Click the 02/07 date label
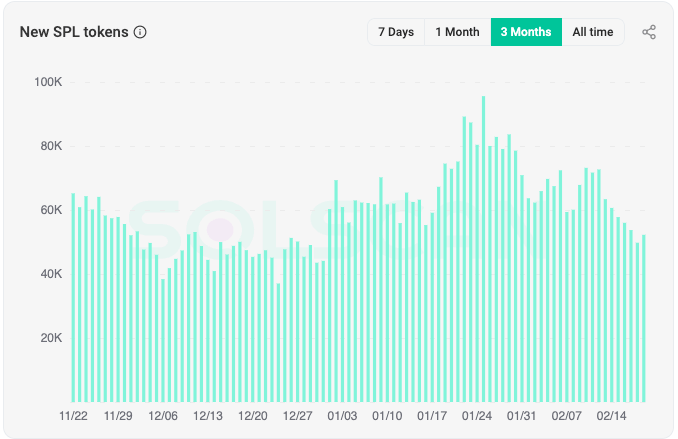This screenshot has height=439, width=678. (566, 416)
